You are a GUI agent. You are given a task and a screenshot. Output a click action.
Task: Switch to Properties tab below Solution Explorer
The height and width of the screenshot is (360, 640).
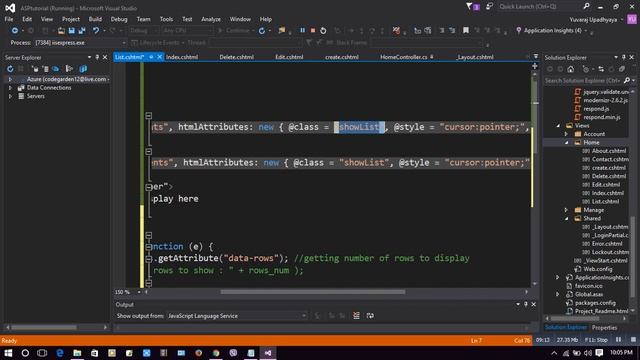604,327
